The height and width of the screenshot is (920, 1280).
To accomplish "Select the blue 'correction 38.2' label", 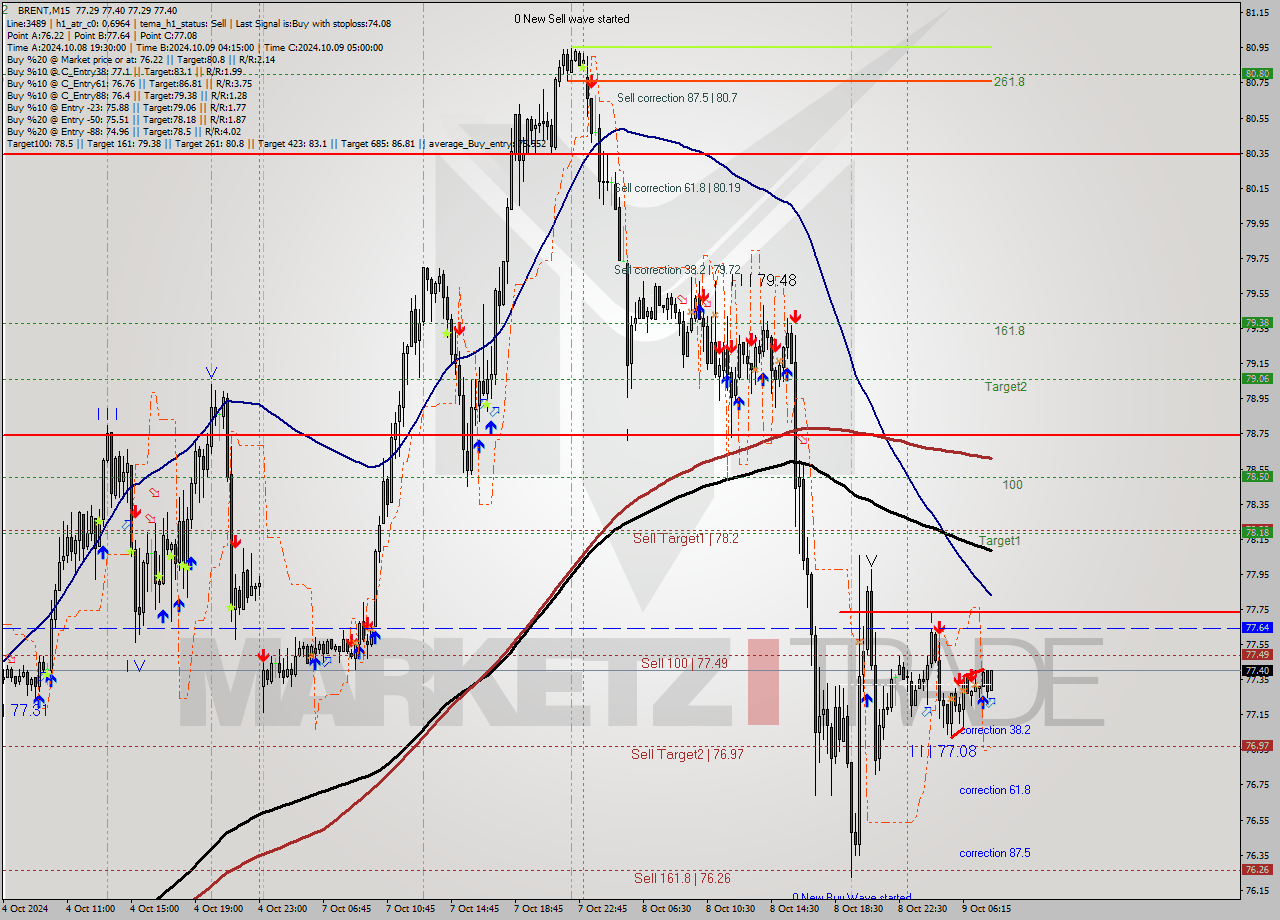I will point(995,730).
